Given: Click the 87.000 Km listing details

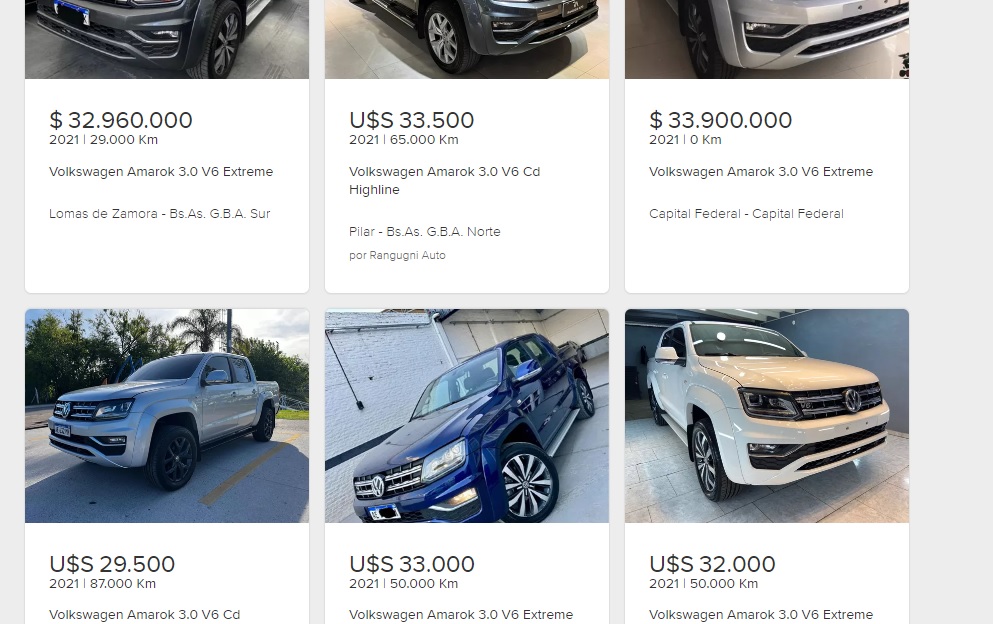Looking at the screenshot, I should [103, 583].
